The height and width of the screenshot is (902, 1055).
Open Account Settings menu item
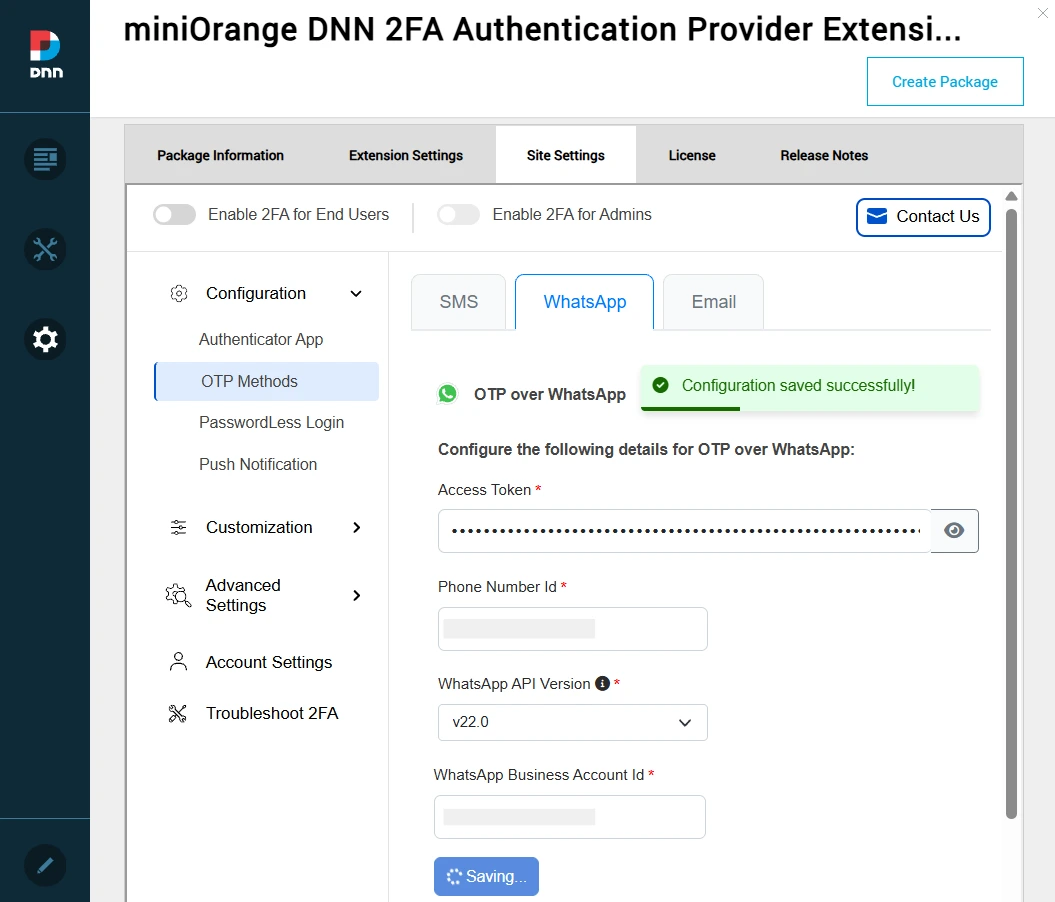tap(269, 663)
